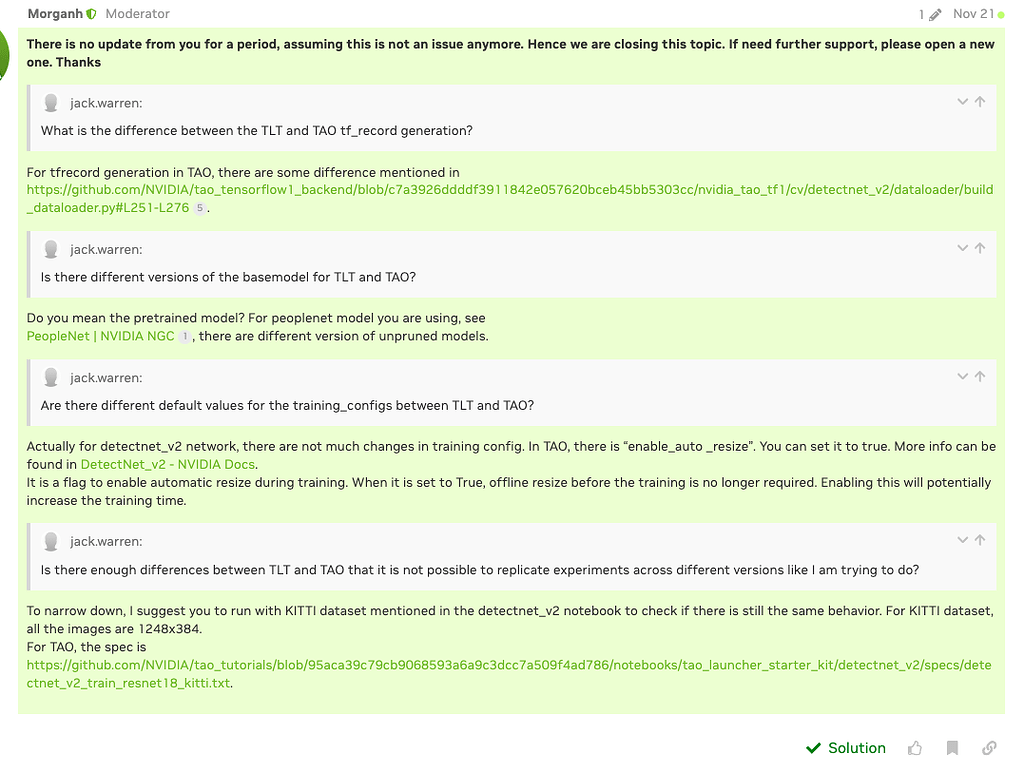Click the avatar beside the training_configs quote
This screenshot has width=1024, height=772.
click(51, 377)
